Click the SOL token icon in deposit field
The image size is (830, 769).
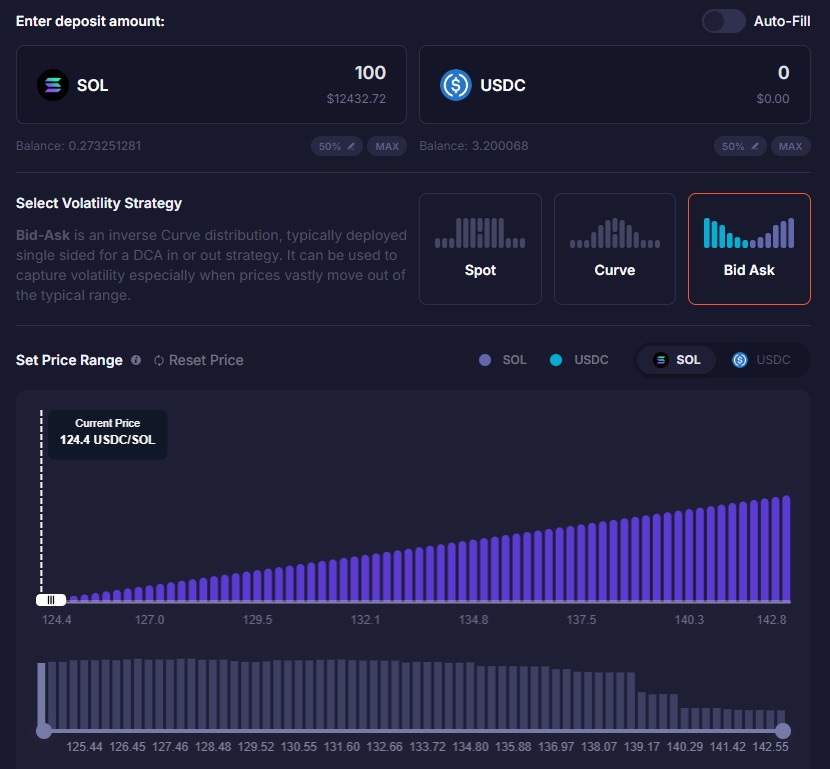(53, 85)
